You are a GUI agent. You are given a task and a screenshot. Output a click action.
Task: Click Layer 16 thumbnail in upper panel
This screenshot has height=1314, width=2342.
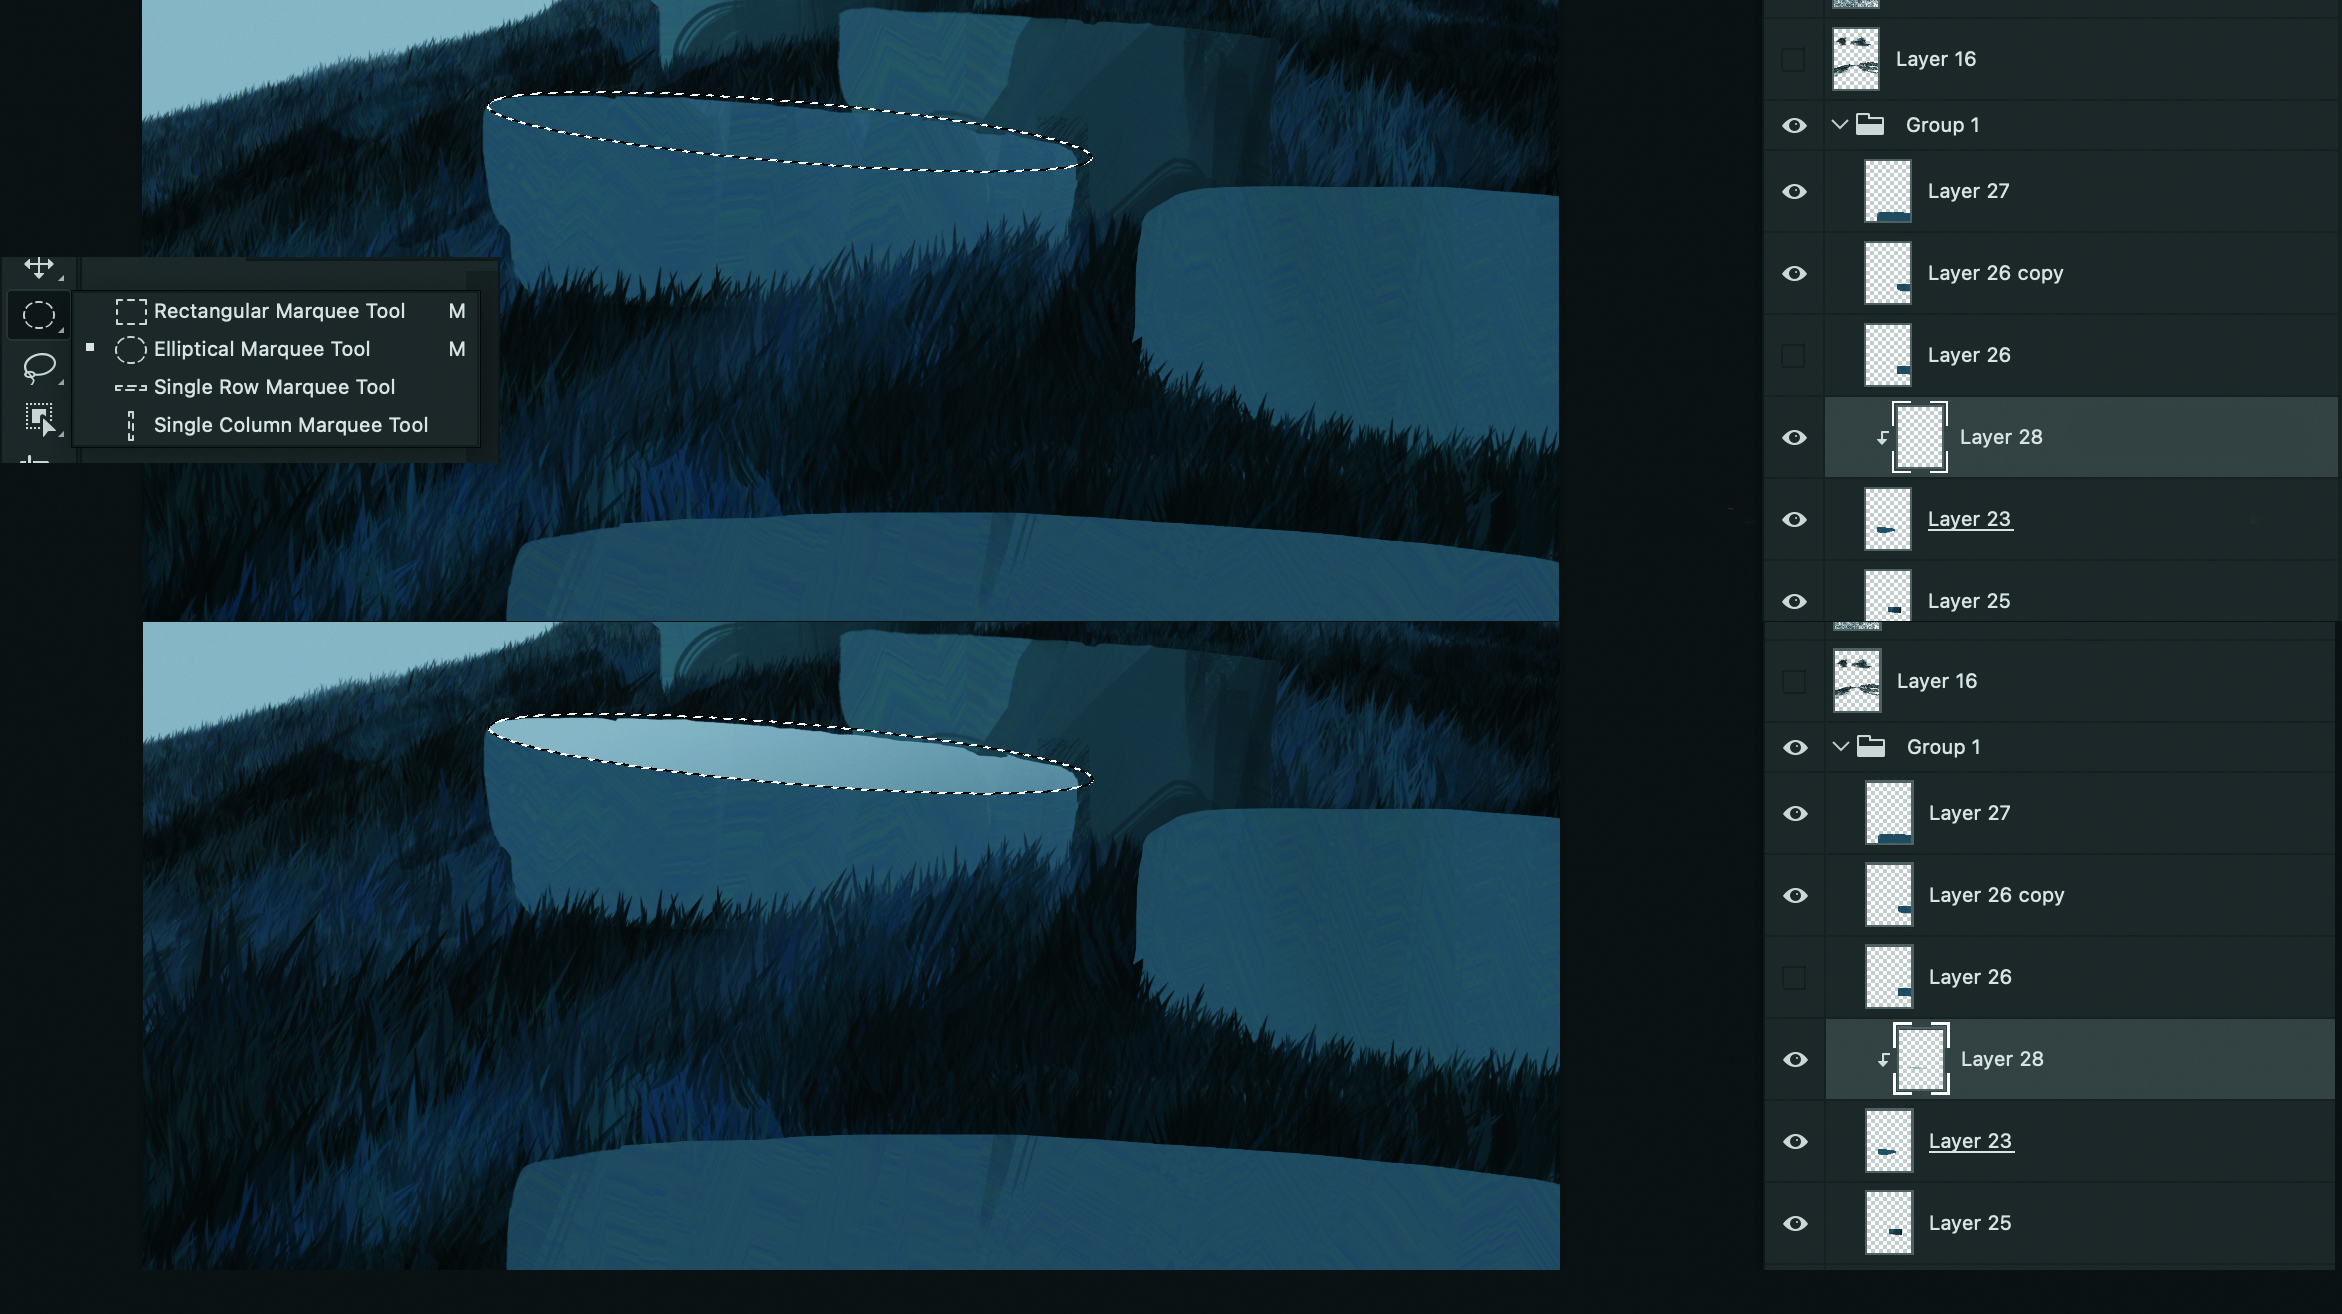pos(1856,59)
